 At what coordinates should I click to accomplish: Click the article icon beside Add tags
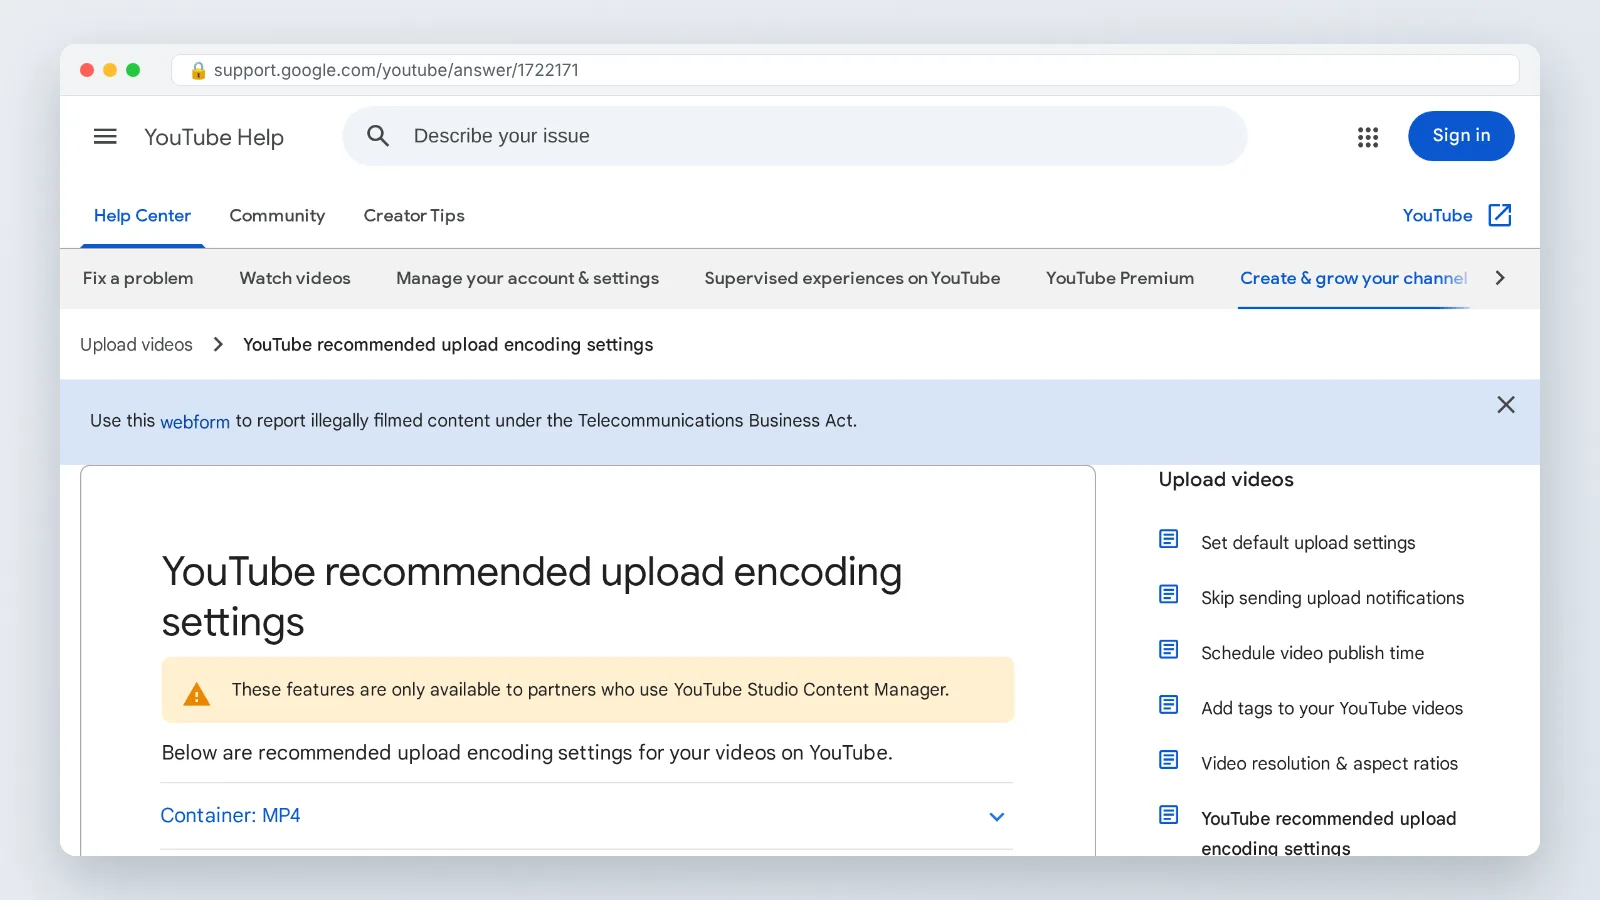coord(1168,704)
